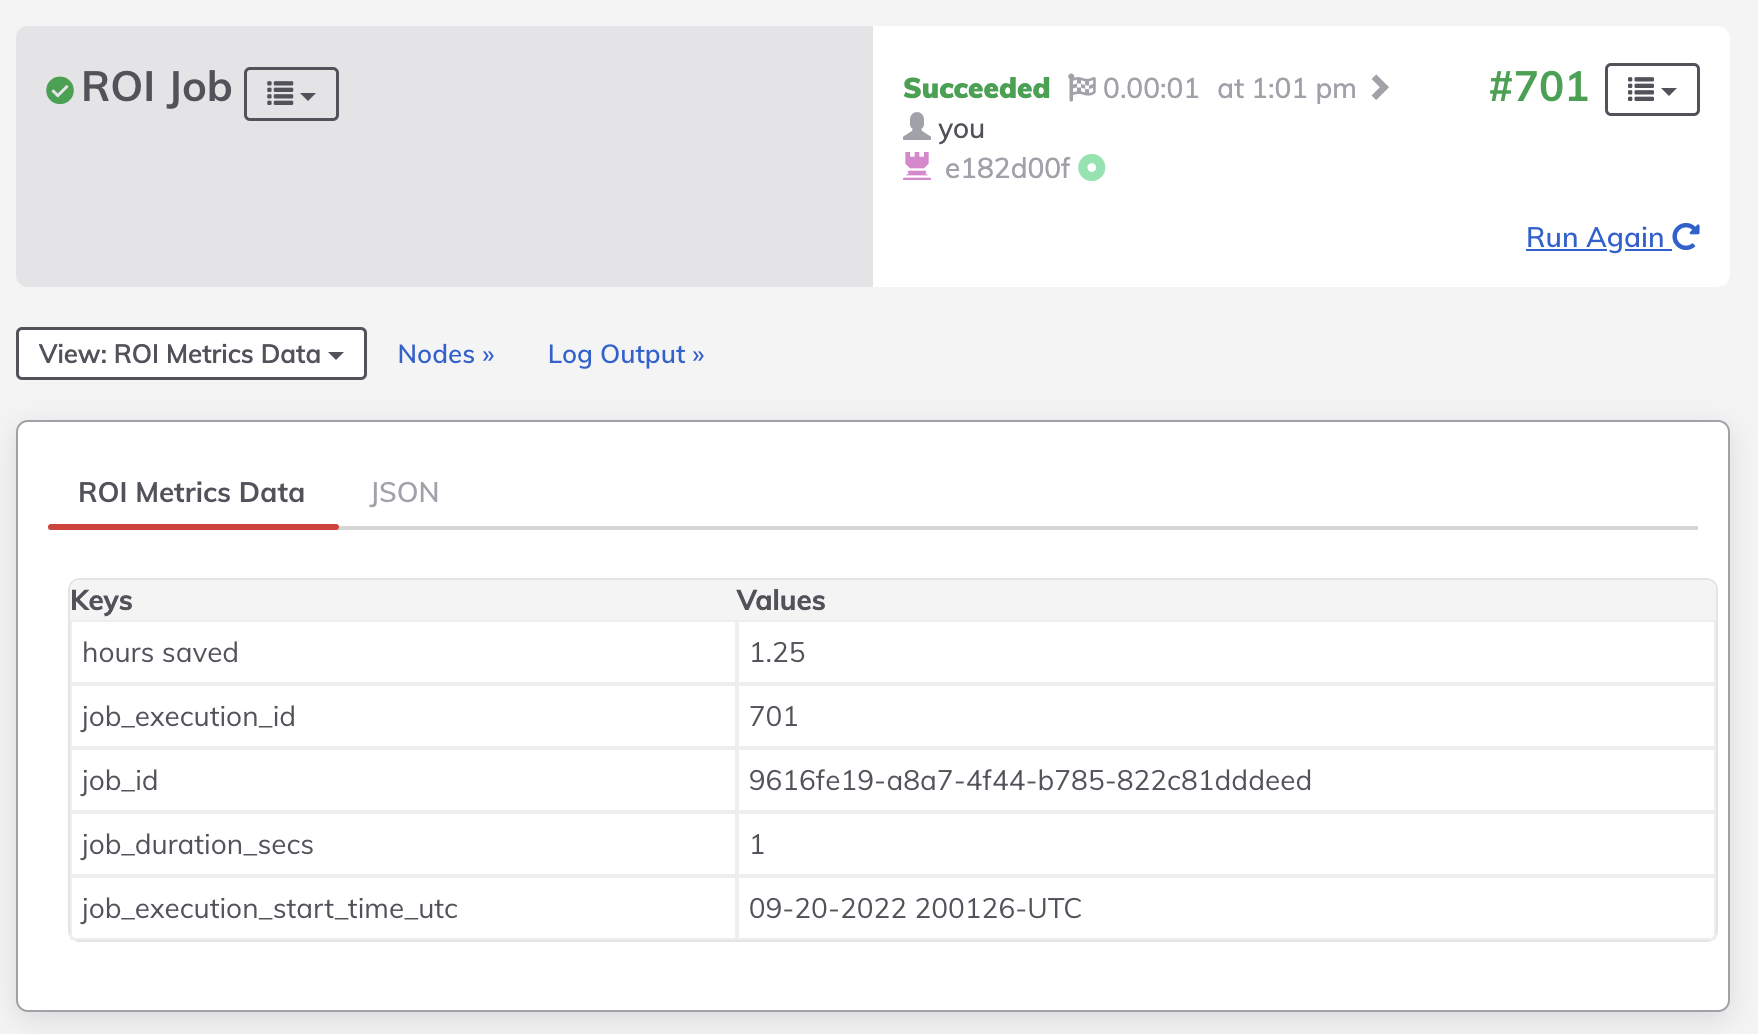Expand the job actions menu next to ROI Job
Screen dimensions: 1758x1034
point(291,94)
